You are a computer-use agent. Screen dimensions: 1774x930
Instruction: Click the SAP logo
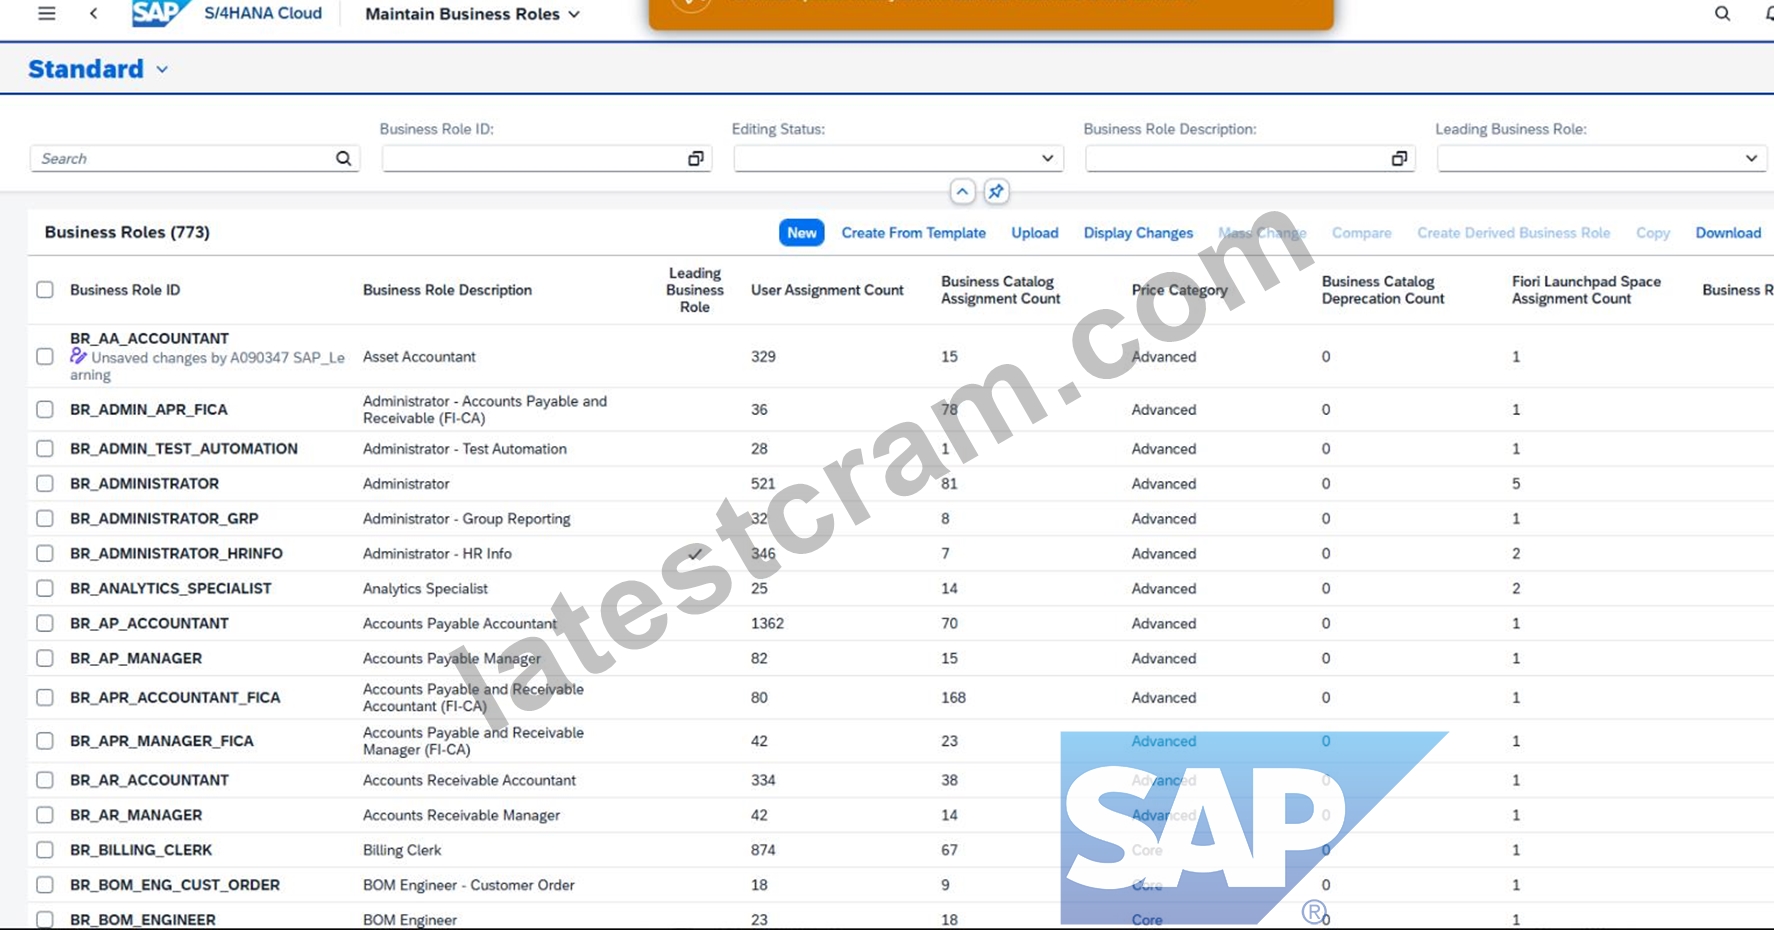tap(160, 13)
